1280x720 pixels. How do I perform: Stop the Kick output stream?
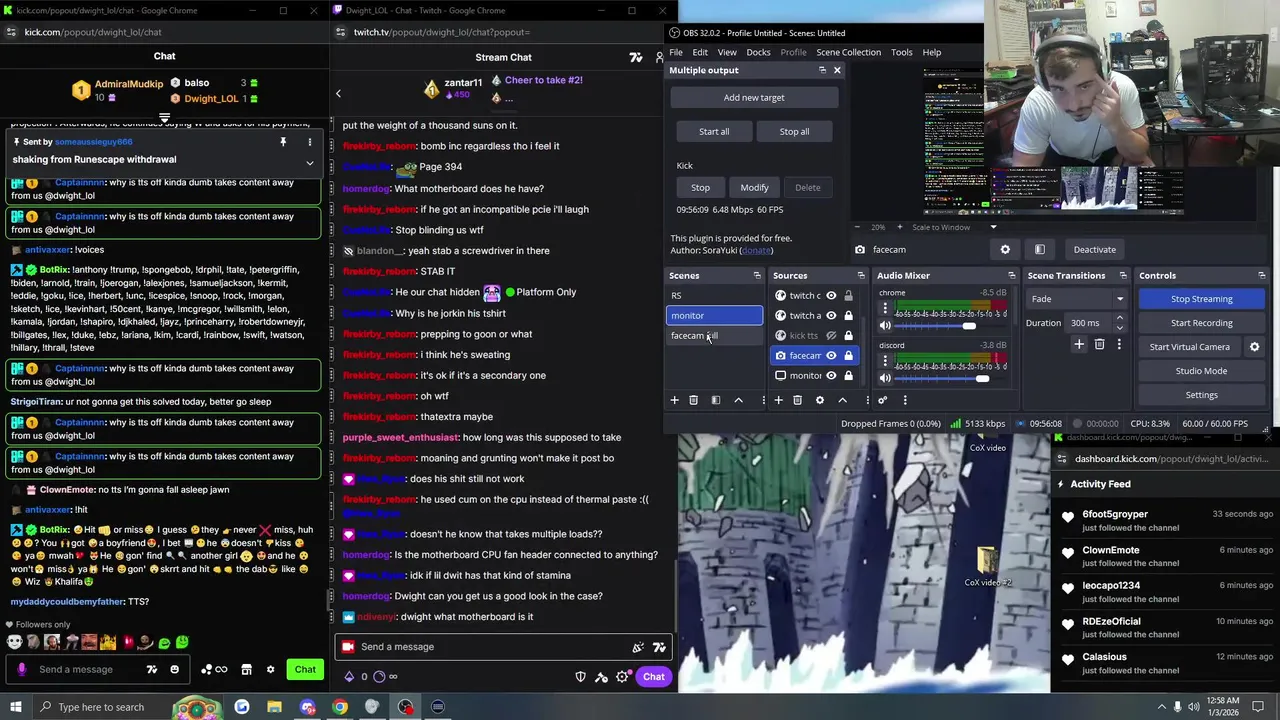pos(700,188)
